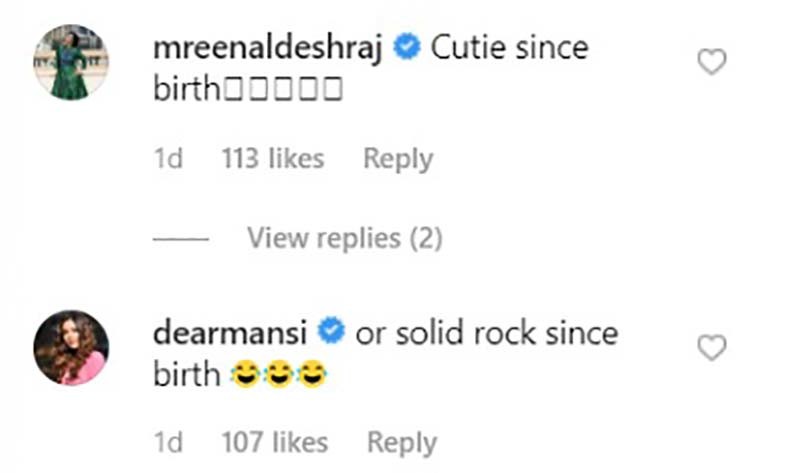Visit the dearmansi username link
Viewport: 785px width, 473px height.
pyautogui.click(x=230, y=333)
